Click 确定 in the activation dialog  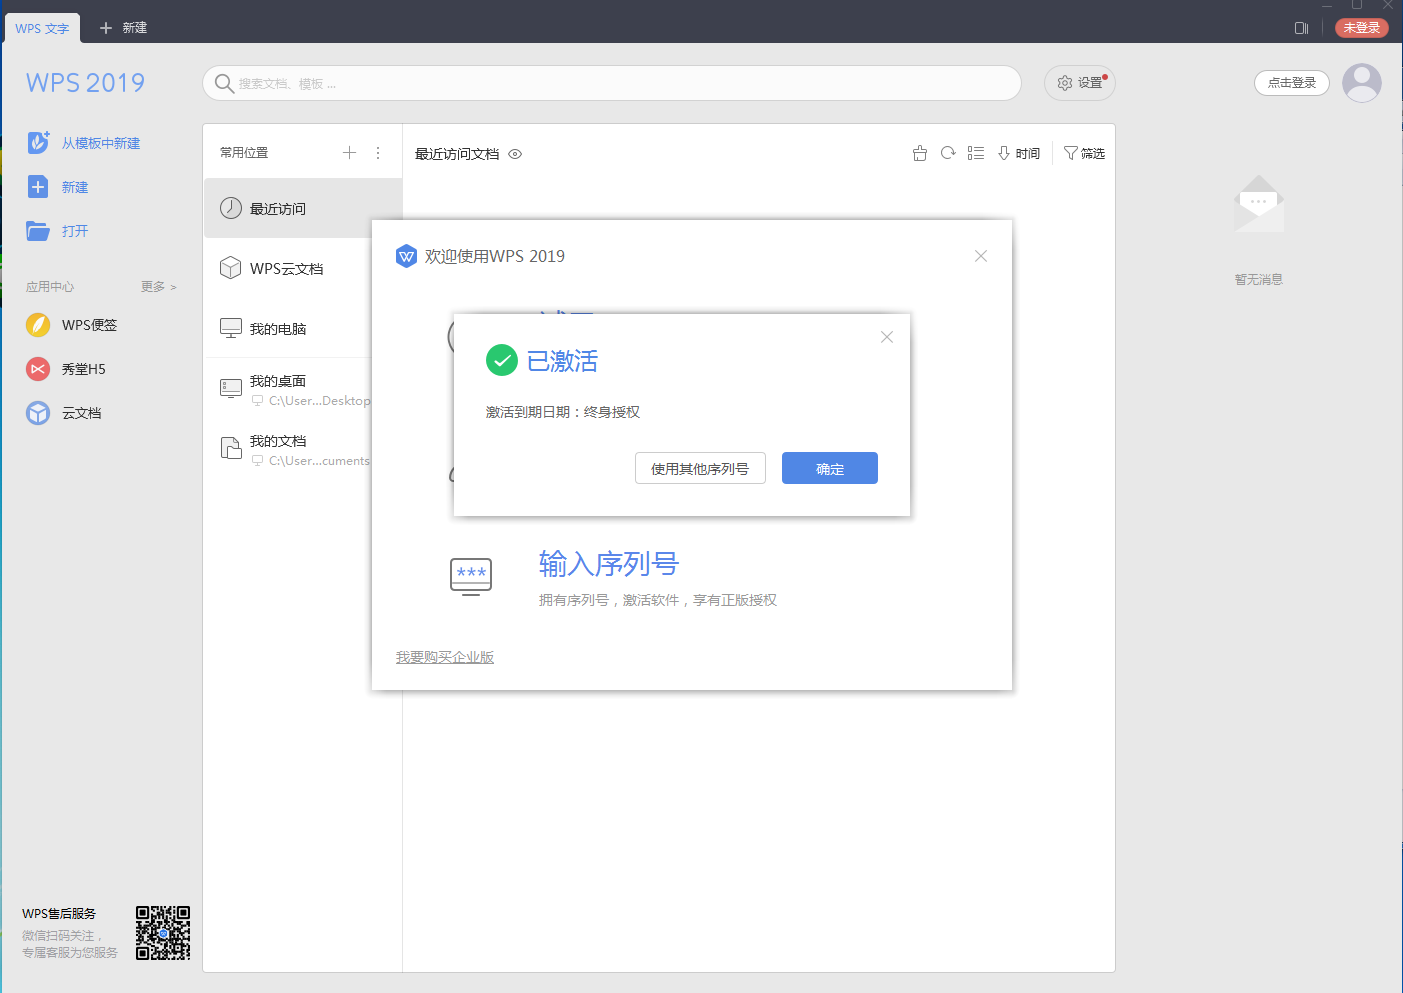point(830,468)
